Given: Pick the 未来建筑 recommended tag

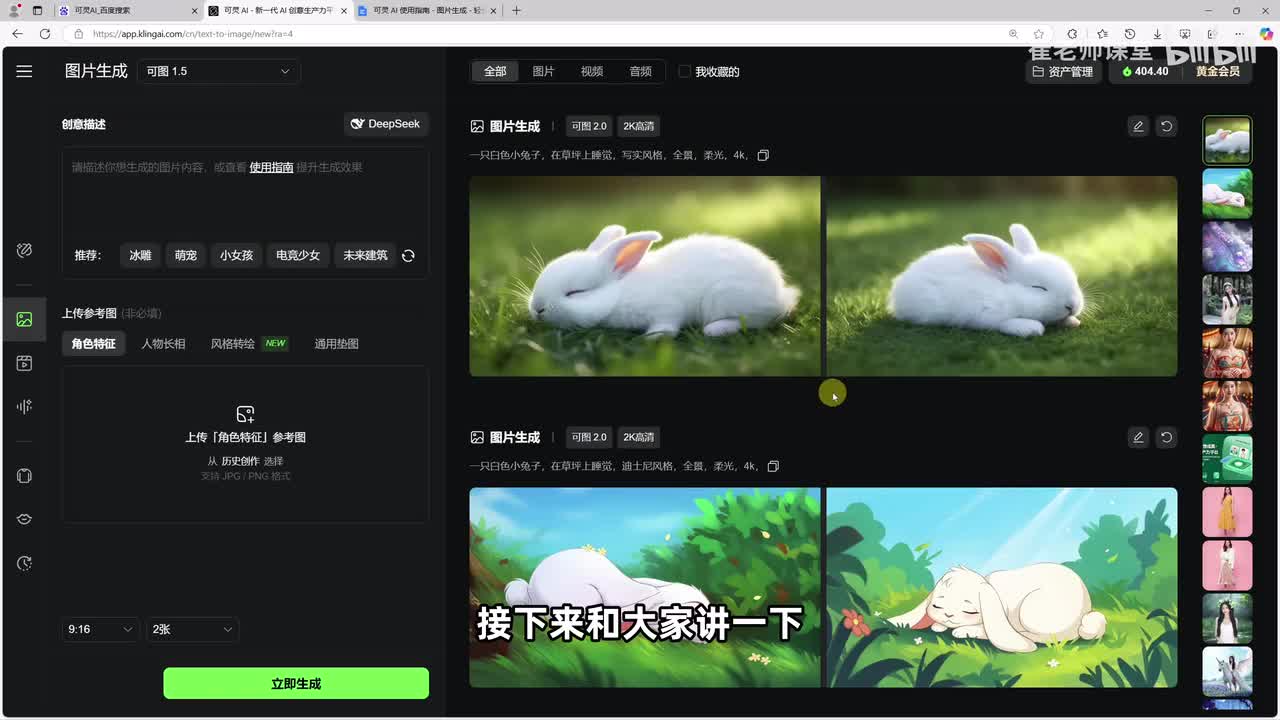Looking at the screenshot, I should pos(365,255).
